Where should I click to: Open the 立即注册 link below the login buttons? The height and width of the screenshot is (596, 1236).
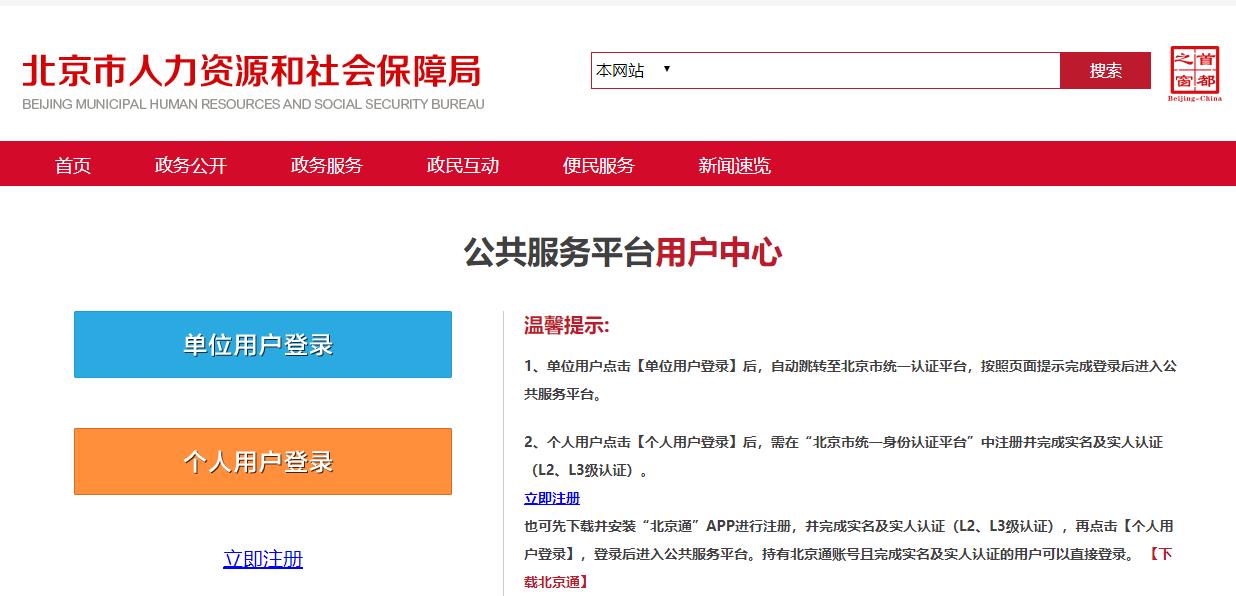point(263,559)
